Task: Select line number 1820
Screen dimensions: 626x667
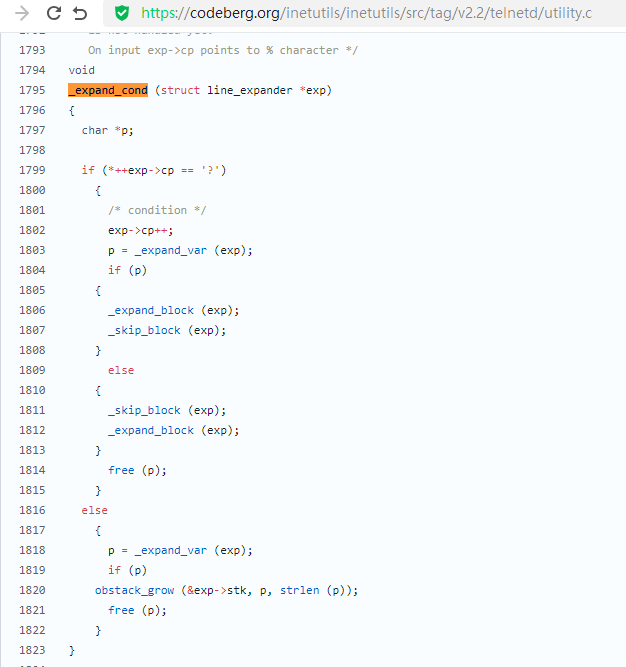Action: pos(32,590)
